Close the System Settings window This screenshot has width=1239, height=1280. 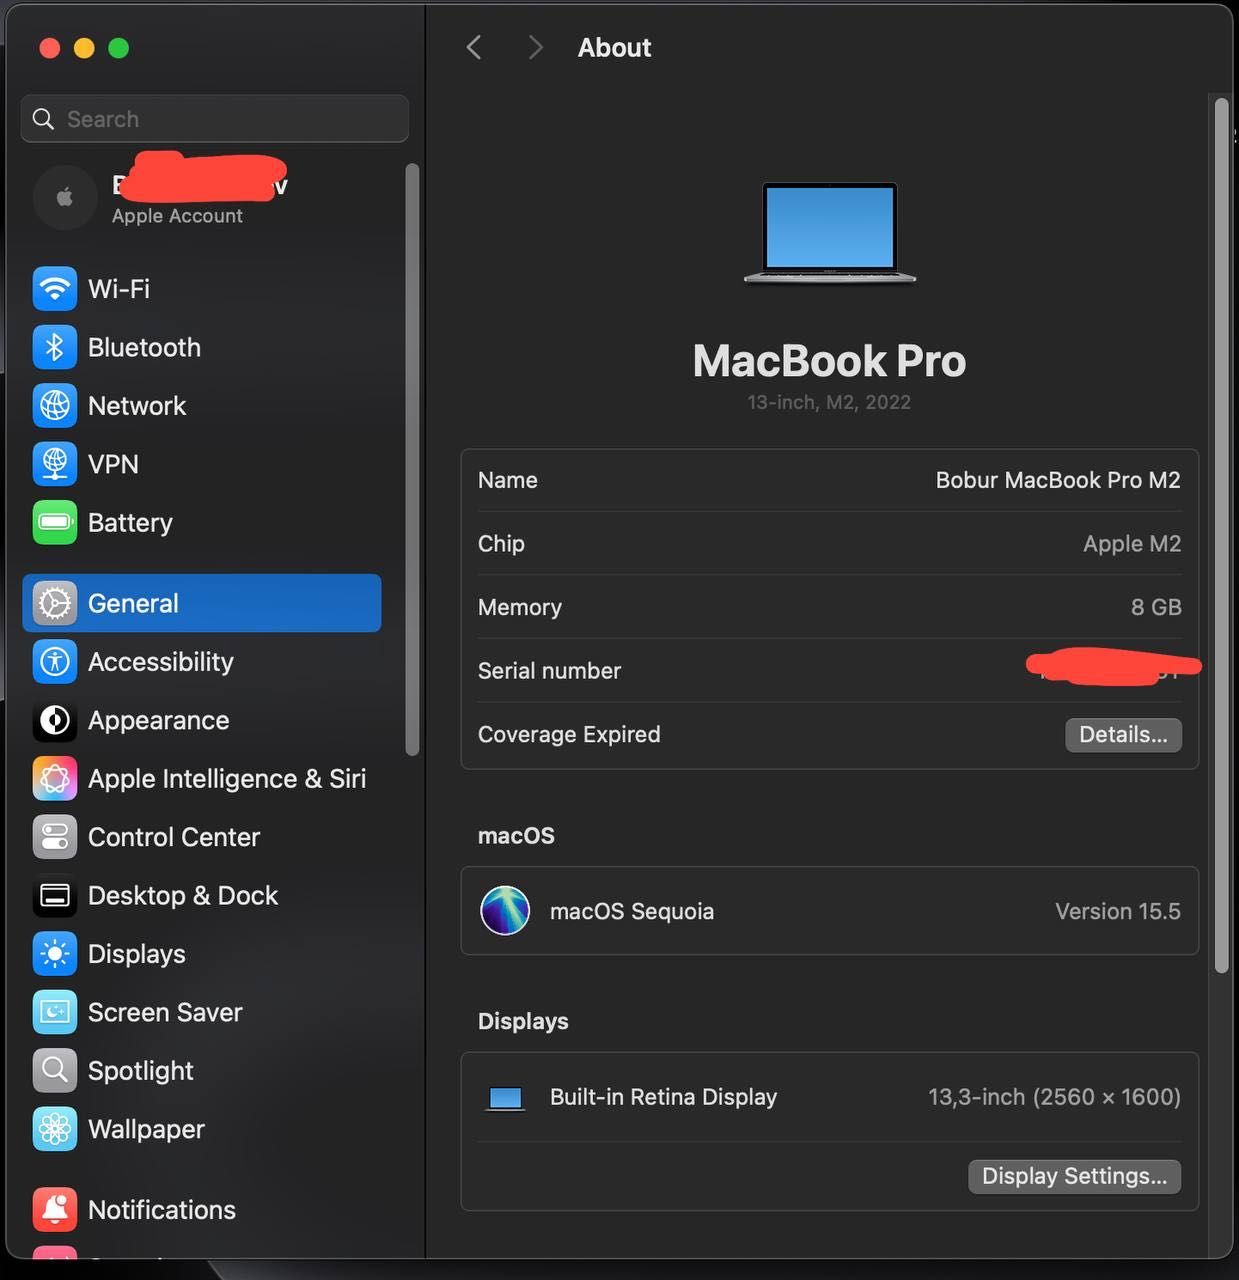50,48
